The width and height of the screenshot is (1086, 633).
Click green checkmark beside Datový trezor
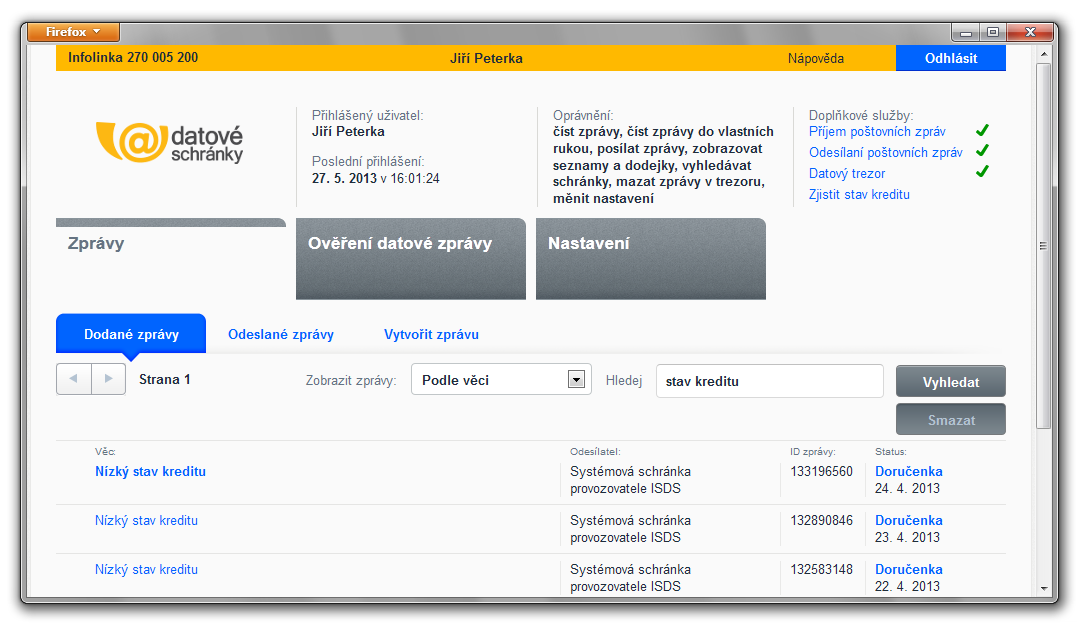[x=982, y=172]
